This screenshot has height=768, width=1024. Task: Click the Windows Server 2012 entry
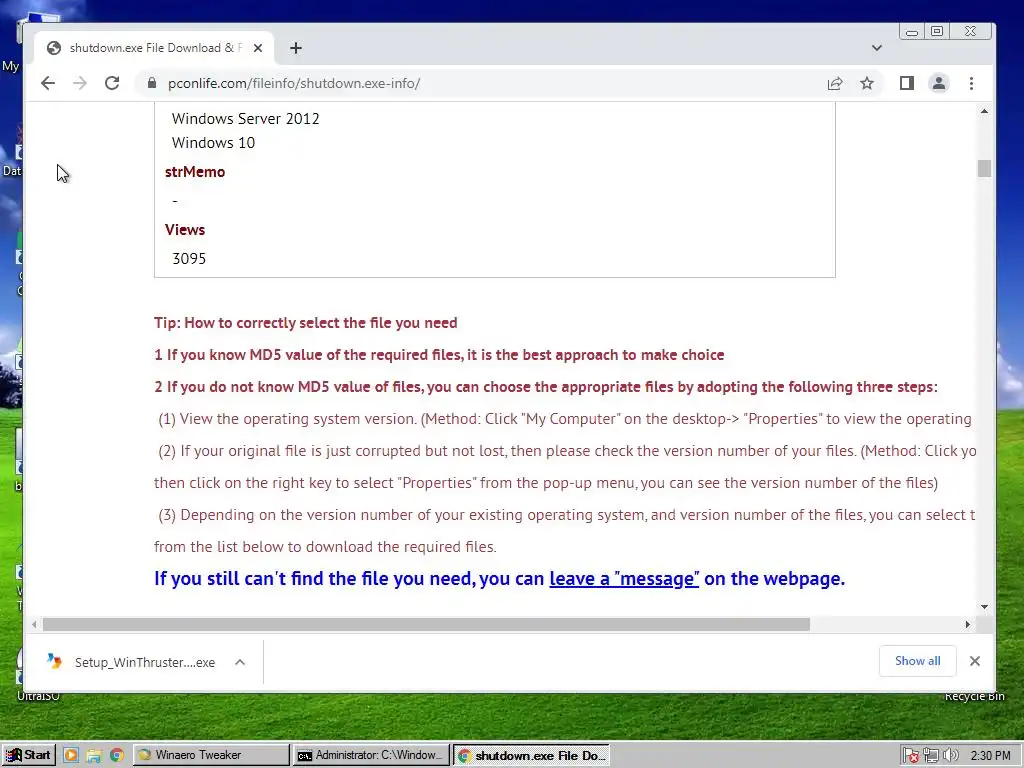(x=246, y=119)
